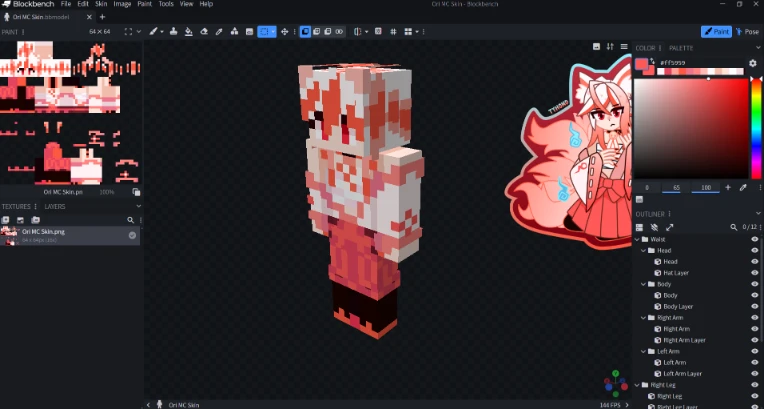Open the Edit menu

click(83, 4)
